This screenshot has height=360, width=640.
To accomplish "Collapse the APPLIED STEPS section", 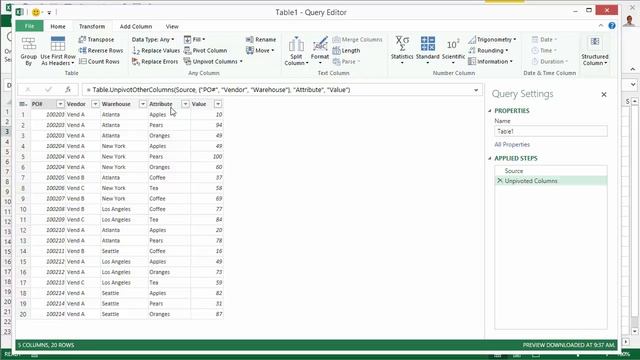I will pos(490,158).
